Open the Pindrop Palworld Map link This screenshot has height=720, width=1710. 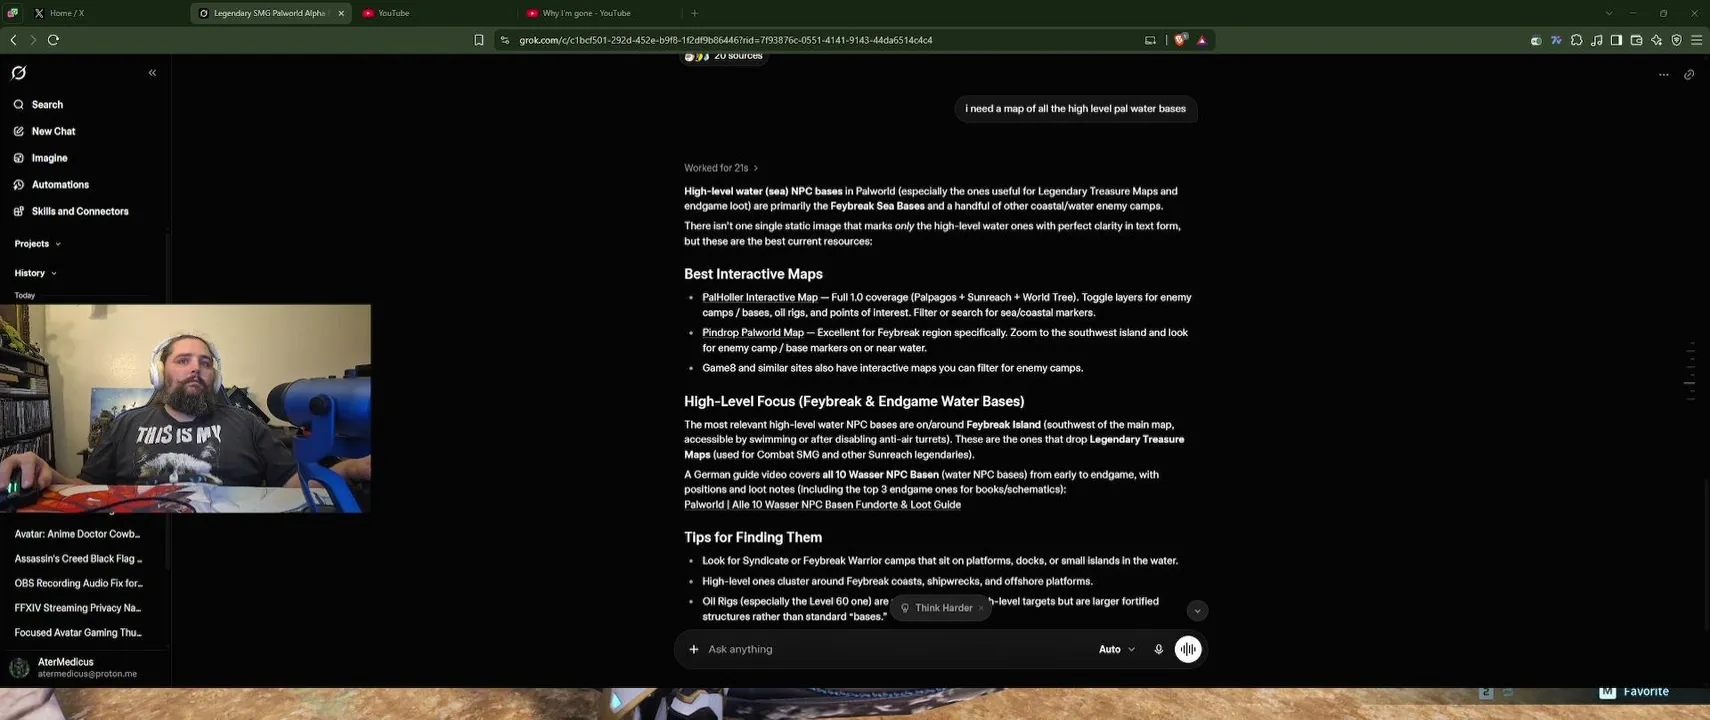pos(753,333)
